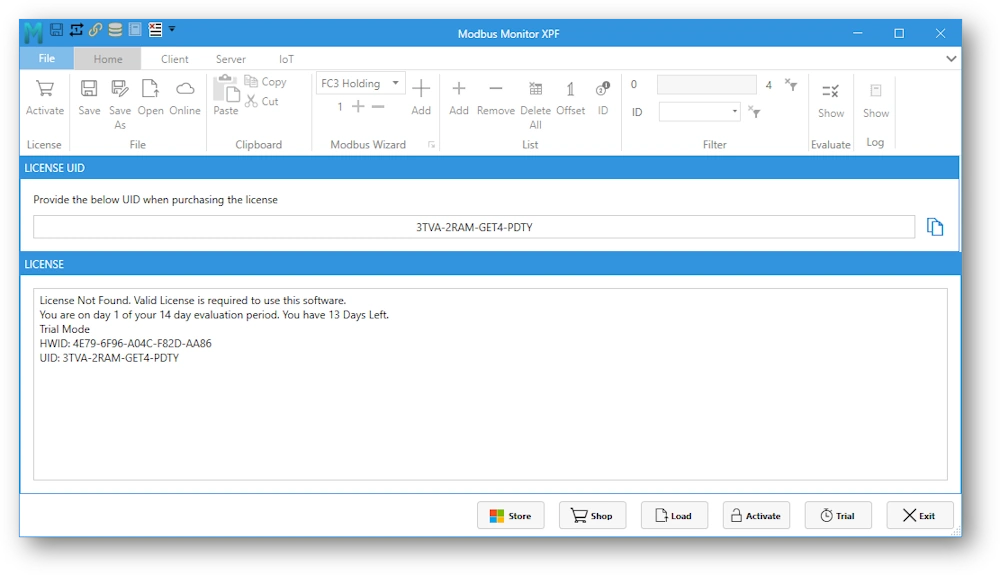Click the transfer arrows icon in title bar
The height and width of the screenshot is (575, 1000).
(77, 29)
